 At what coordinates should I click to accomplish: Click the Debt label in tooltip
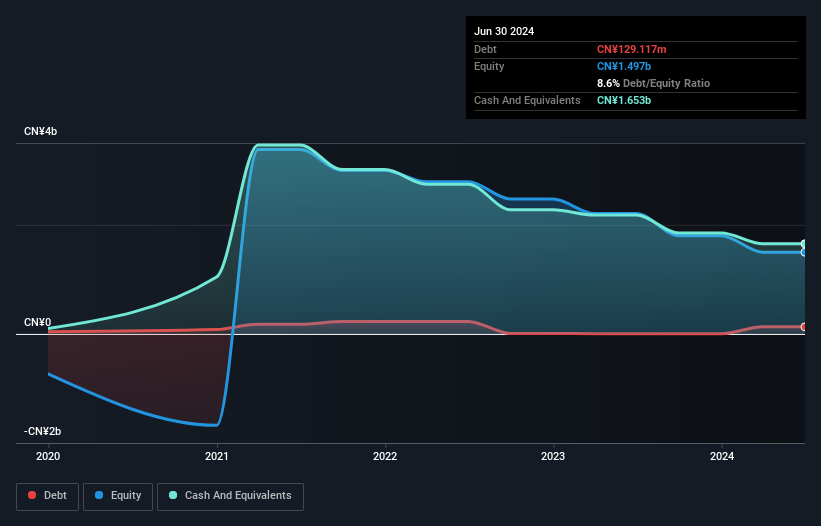[x=485, y=49]
